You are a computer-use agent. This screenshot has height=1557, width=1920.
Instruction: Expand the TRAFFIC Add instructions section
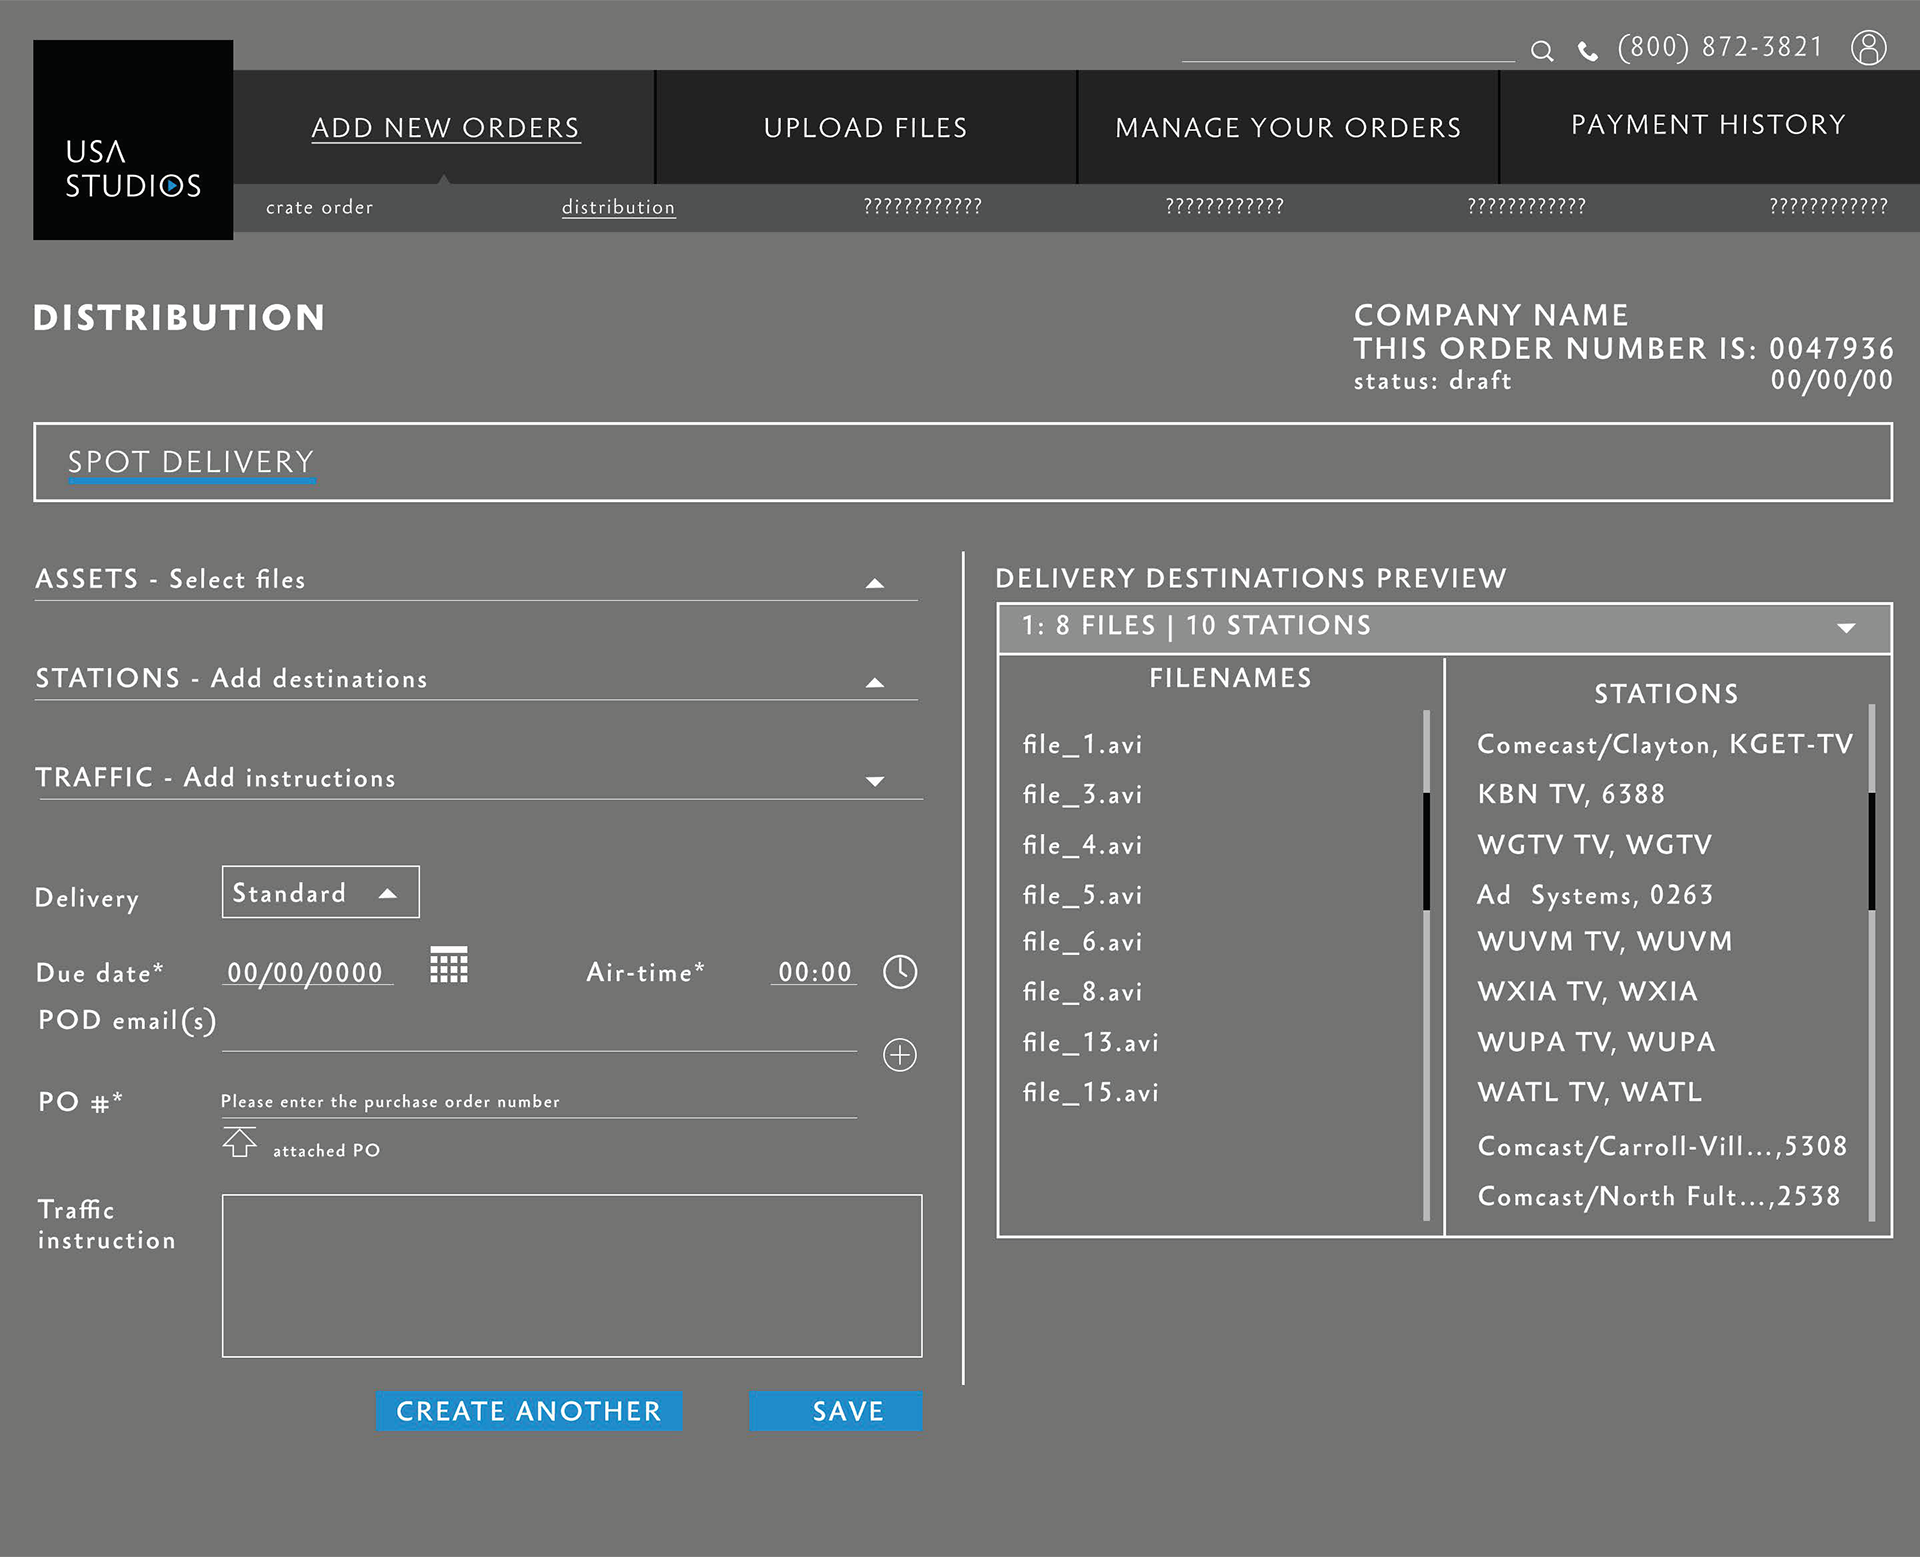click(x=875, y=781)
